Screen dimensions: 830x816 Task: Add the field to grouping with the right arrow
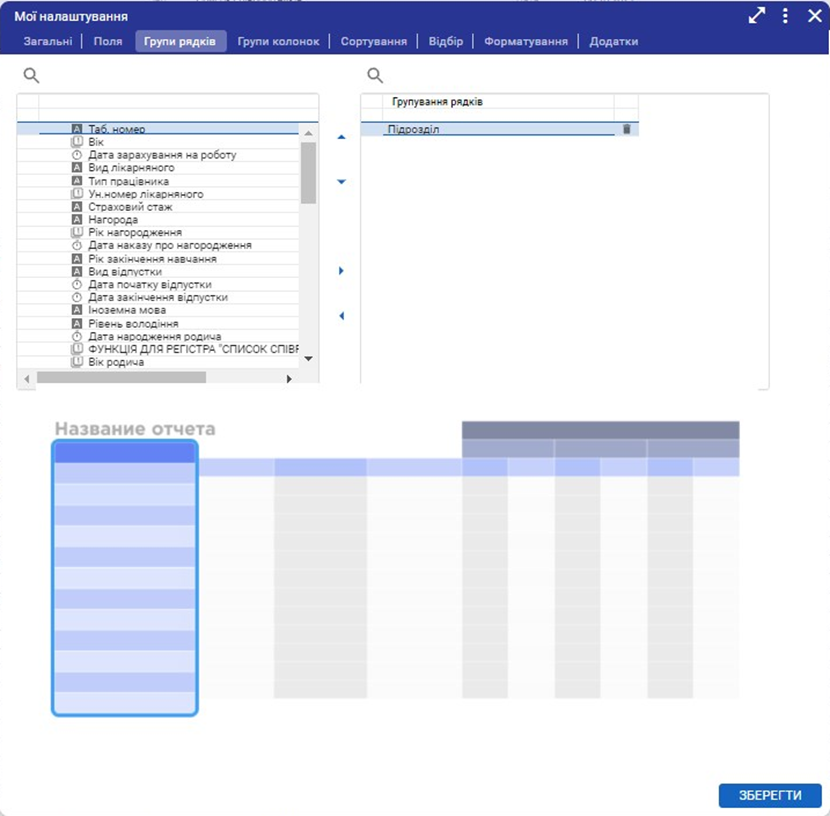341,271
